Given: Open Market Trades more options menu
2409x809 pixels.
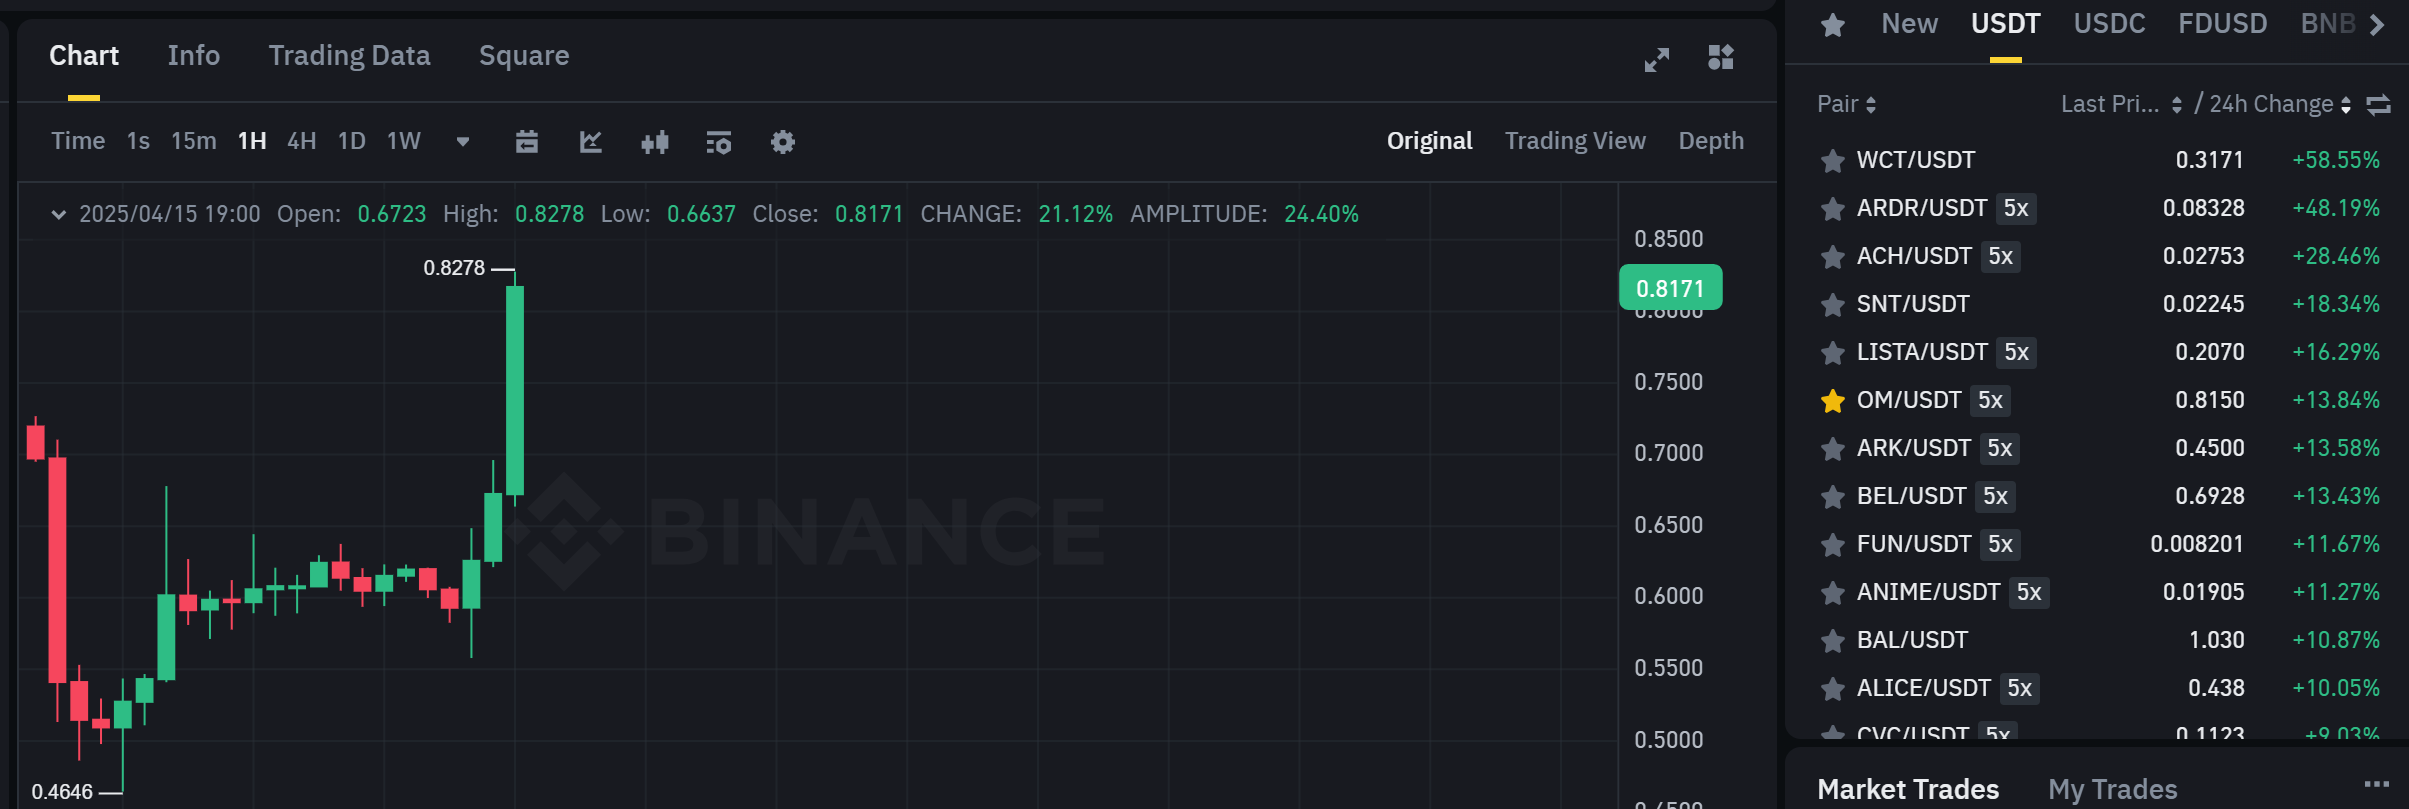Looking at the screenshot, I should pos(2377,785).
